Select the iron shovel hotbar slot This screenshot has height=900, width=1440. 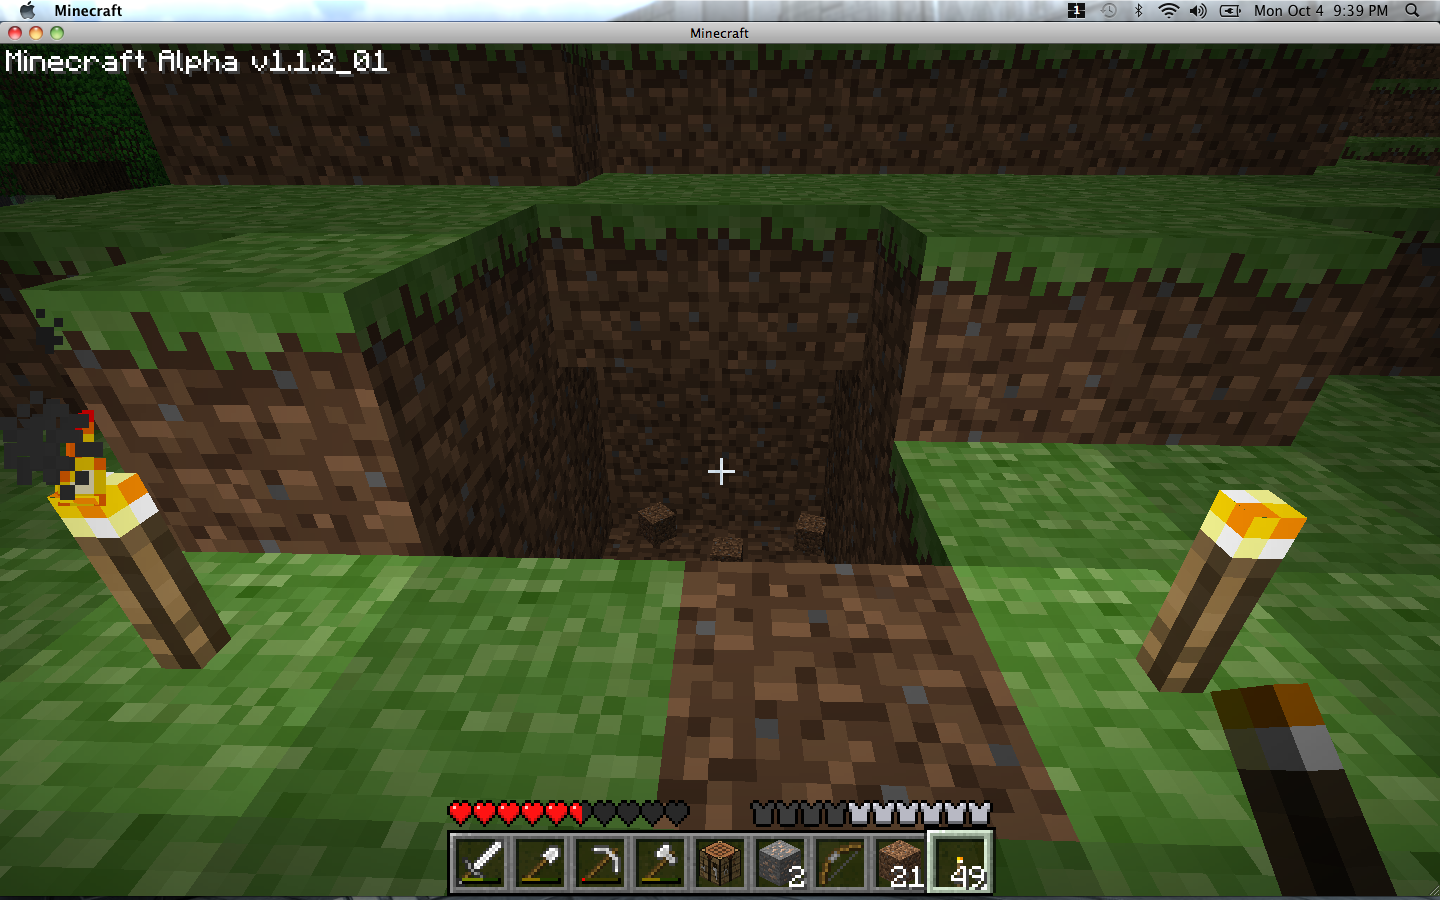pos(540,862)
